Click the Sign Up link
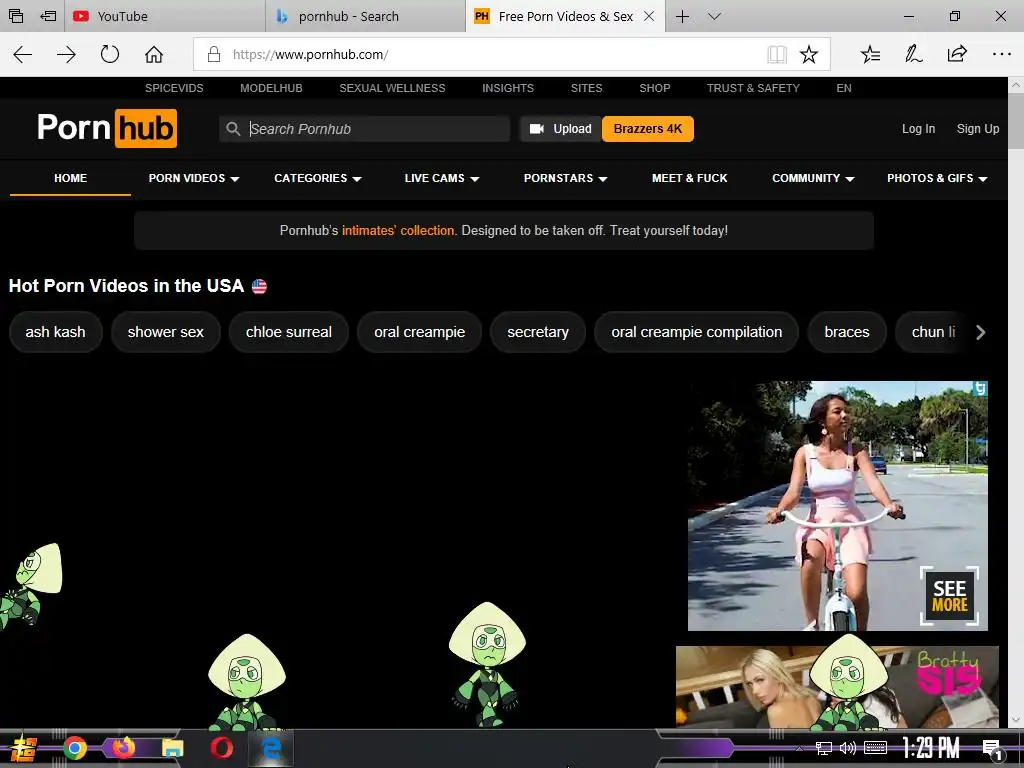Image resolution: width=1024 pixels, height=768 pixels. 978,129
